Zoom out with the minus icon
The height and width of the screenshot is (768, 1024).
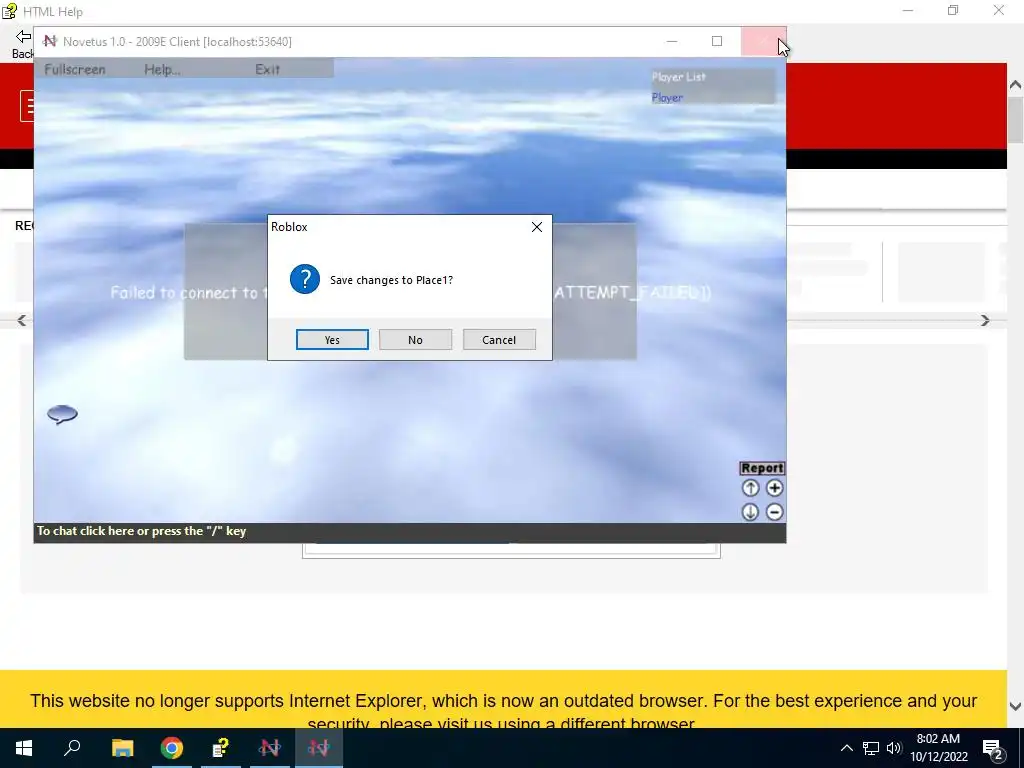(774, 512)
